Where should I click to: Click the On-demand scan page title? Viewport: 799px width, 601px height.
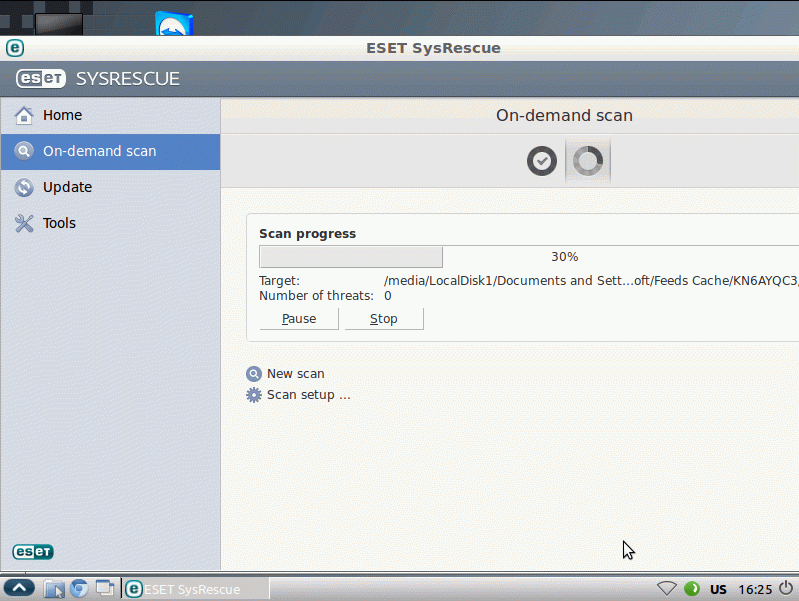point(565,116)
